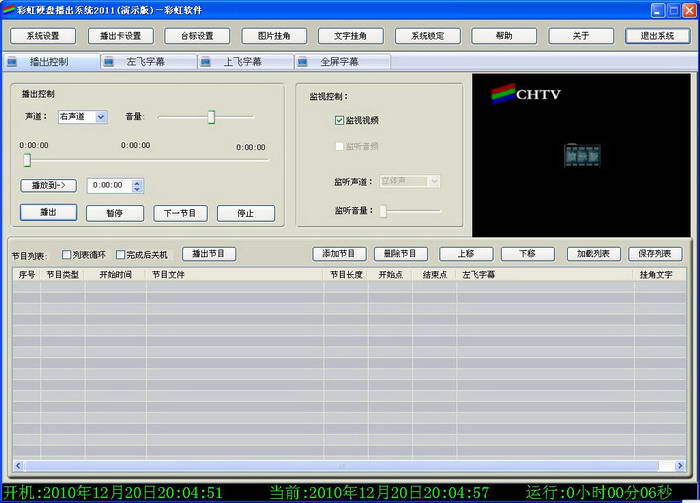
Task: Increase play-to time with up spinner
Action: pos(138,183)
